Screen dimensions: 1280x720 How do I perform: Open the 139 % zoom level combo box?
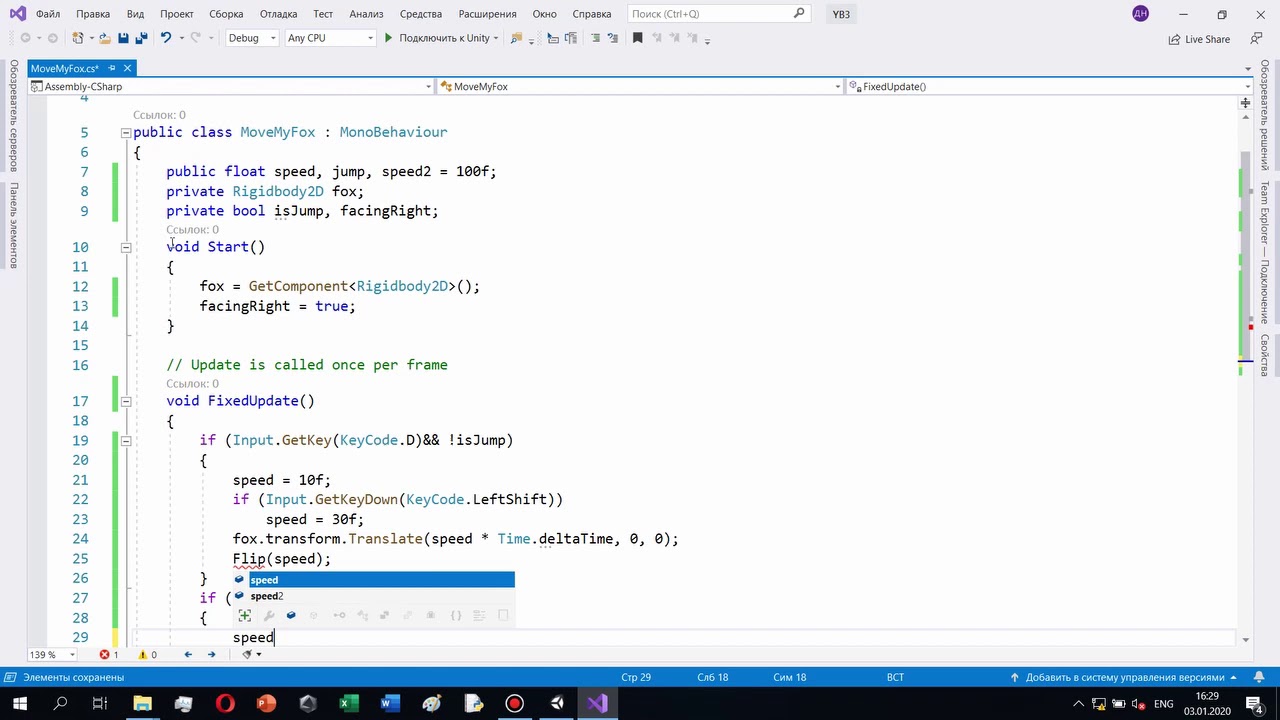(52, 655)
